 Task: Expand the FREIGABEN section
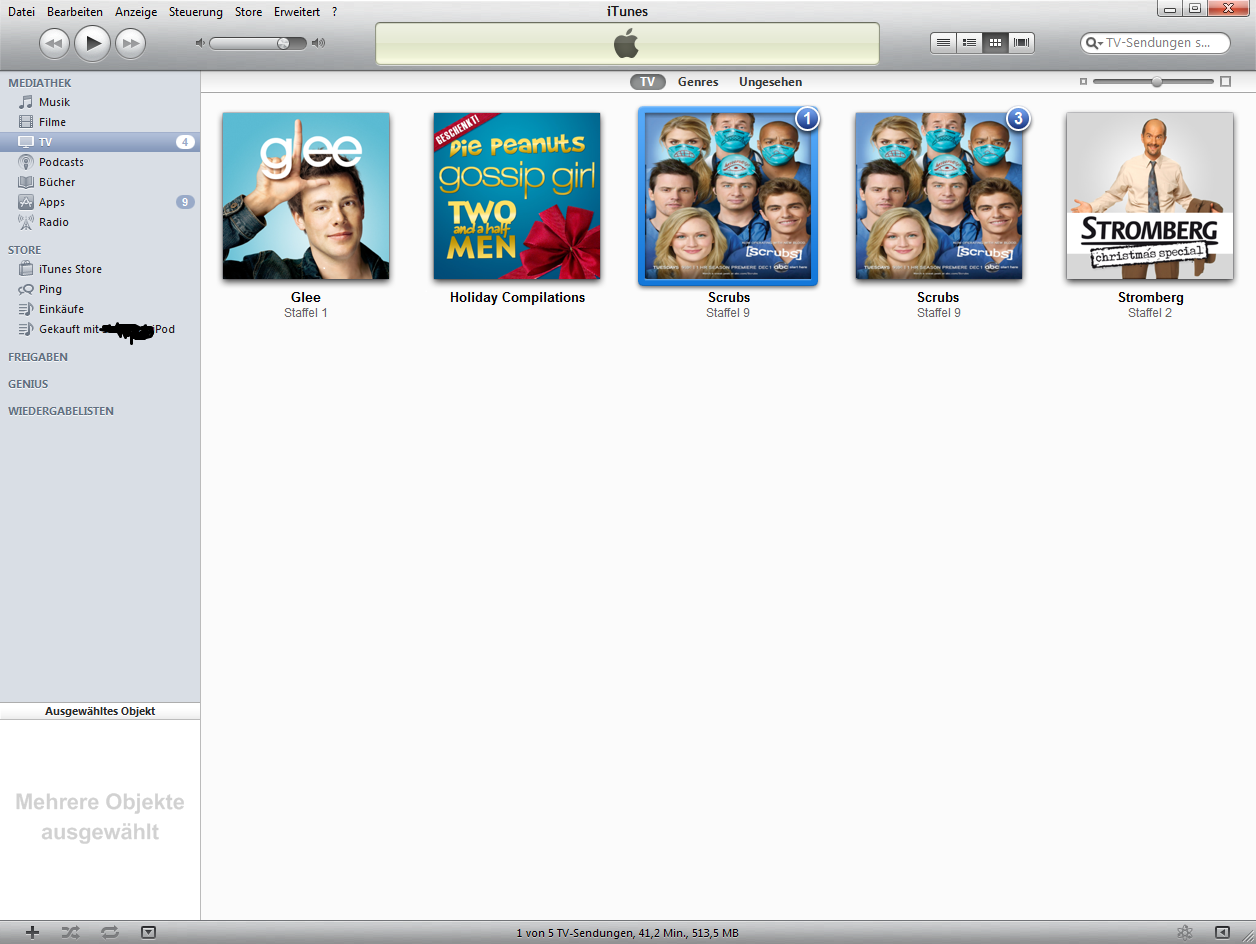coord(38,357)
